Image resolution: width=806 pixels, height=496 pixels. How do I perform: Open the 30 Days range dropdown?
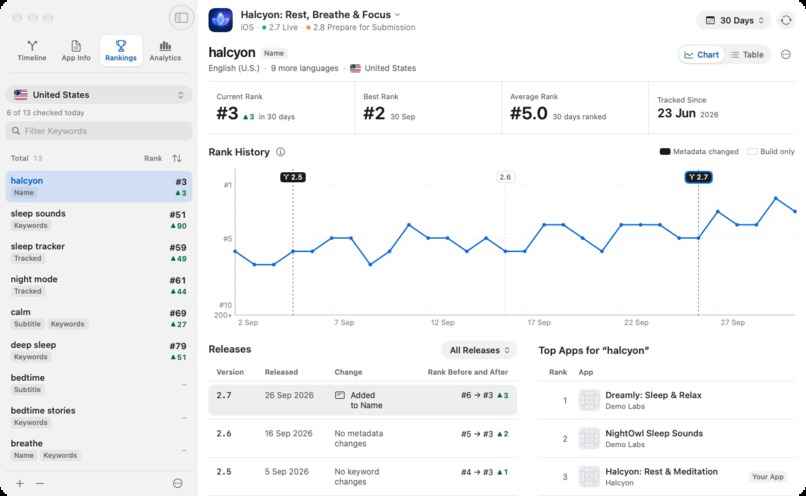(734, 20)
